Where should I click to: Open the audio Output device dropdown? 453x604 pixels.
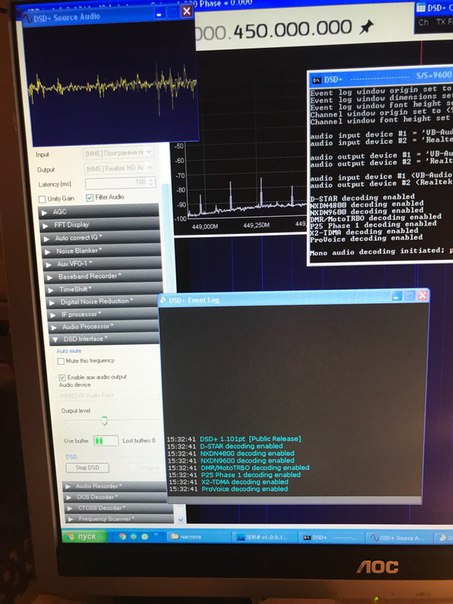pos(119,168)
